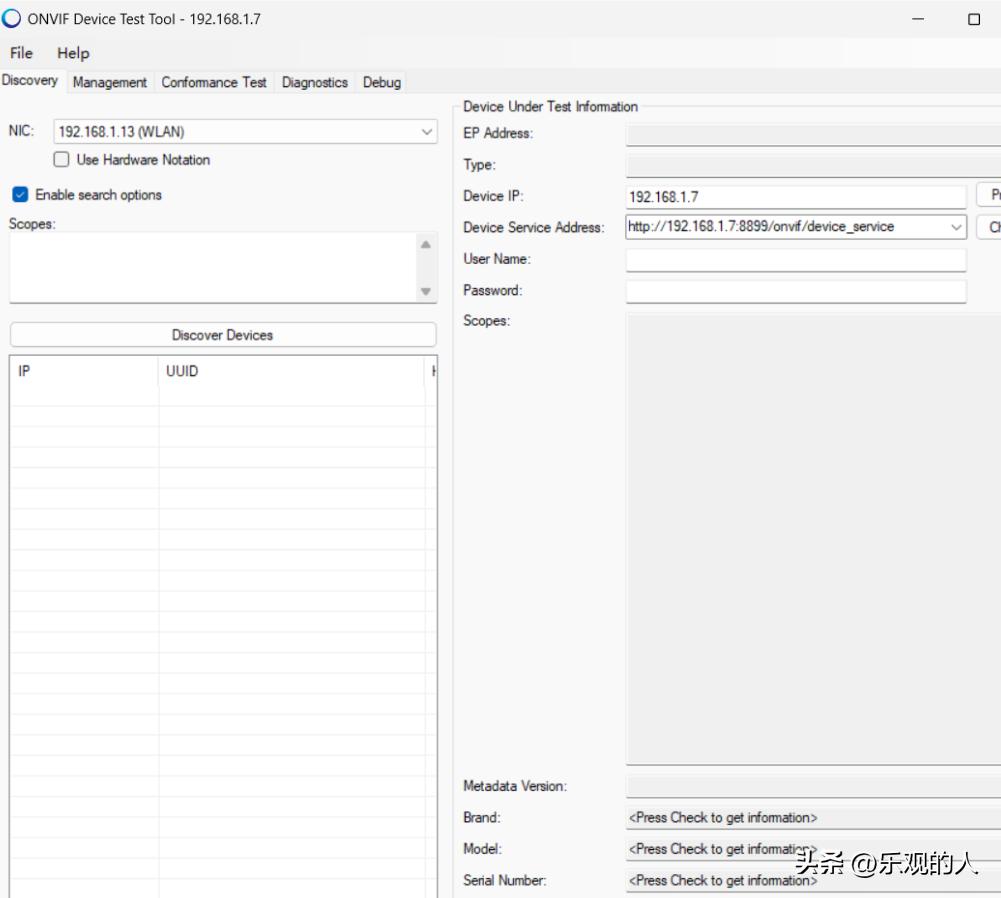Sort device list by UUID column header
Screen dimensions: 1001x898
(290, 371)
